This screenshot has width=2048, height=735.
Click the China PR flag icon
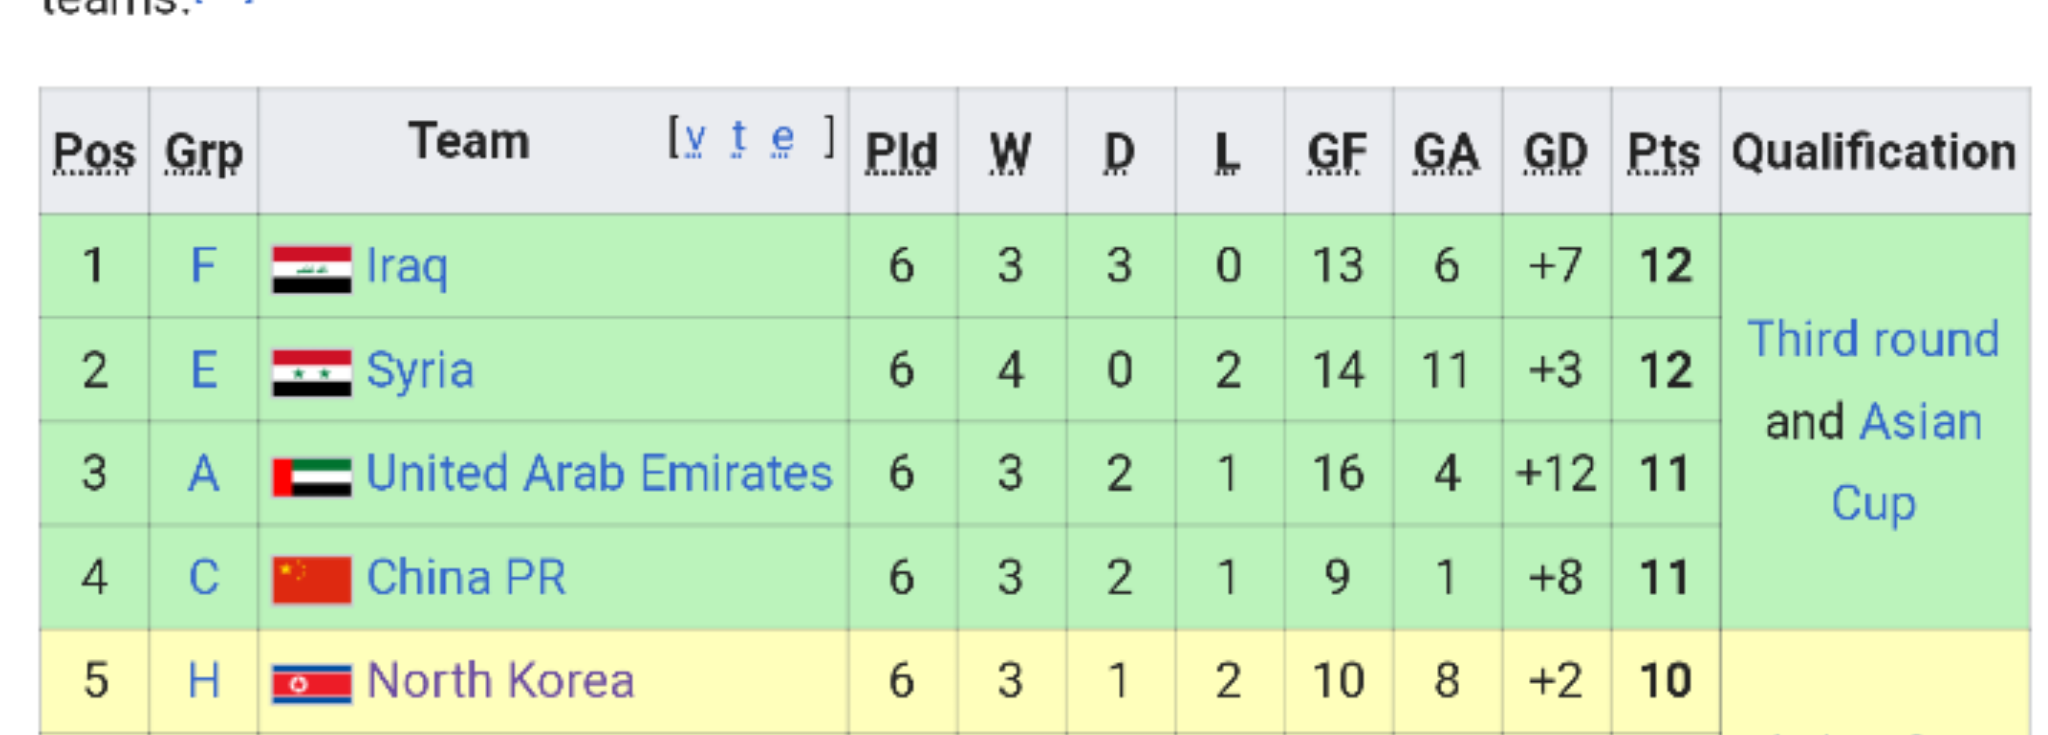[311, 580]
